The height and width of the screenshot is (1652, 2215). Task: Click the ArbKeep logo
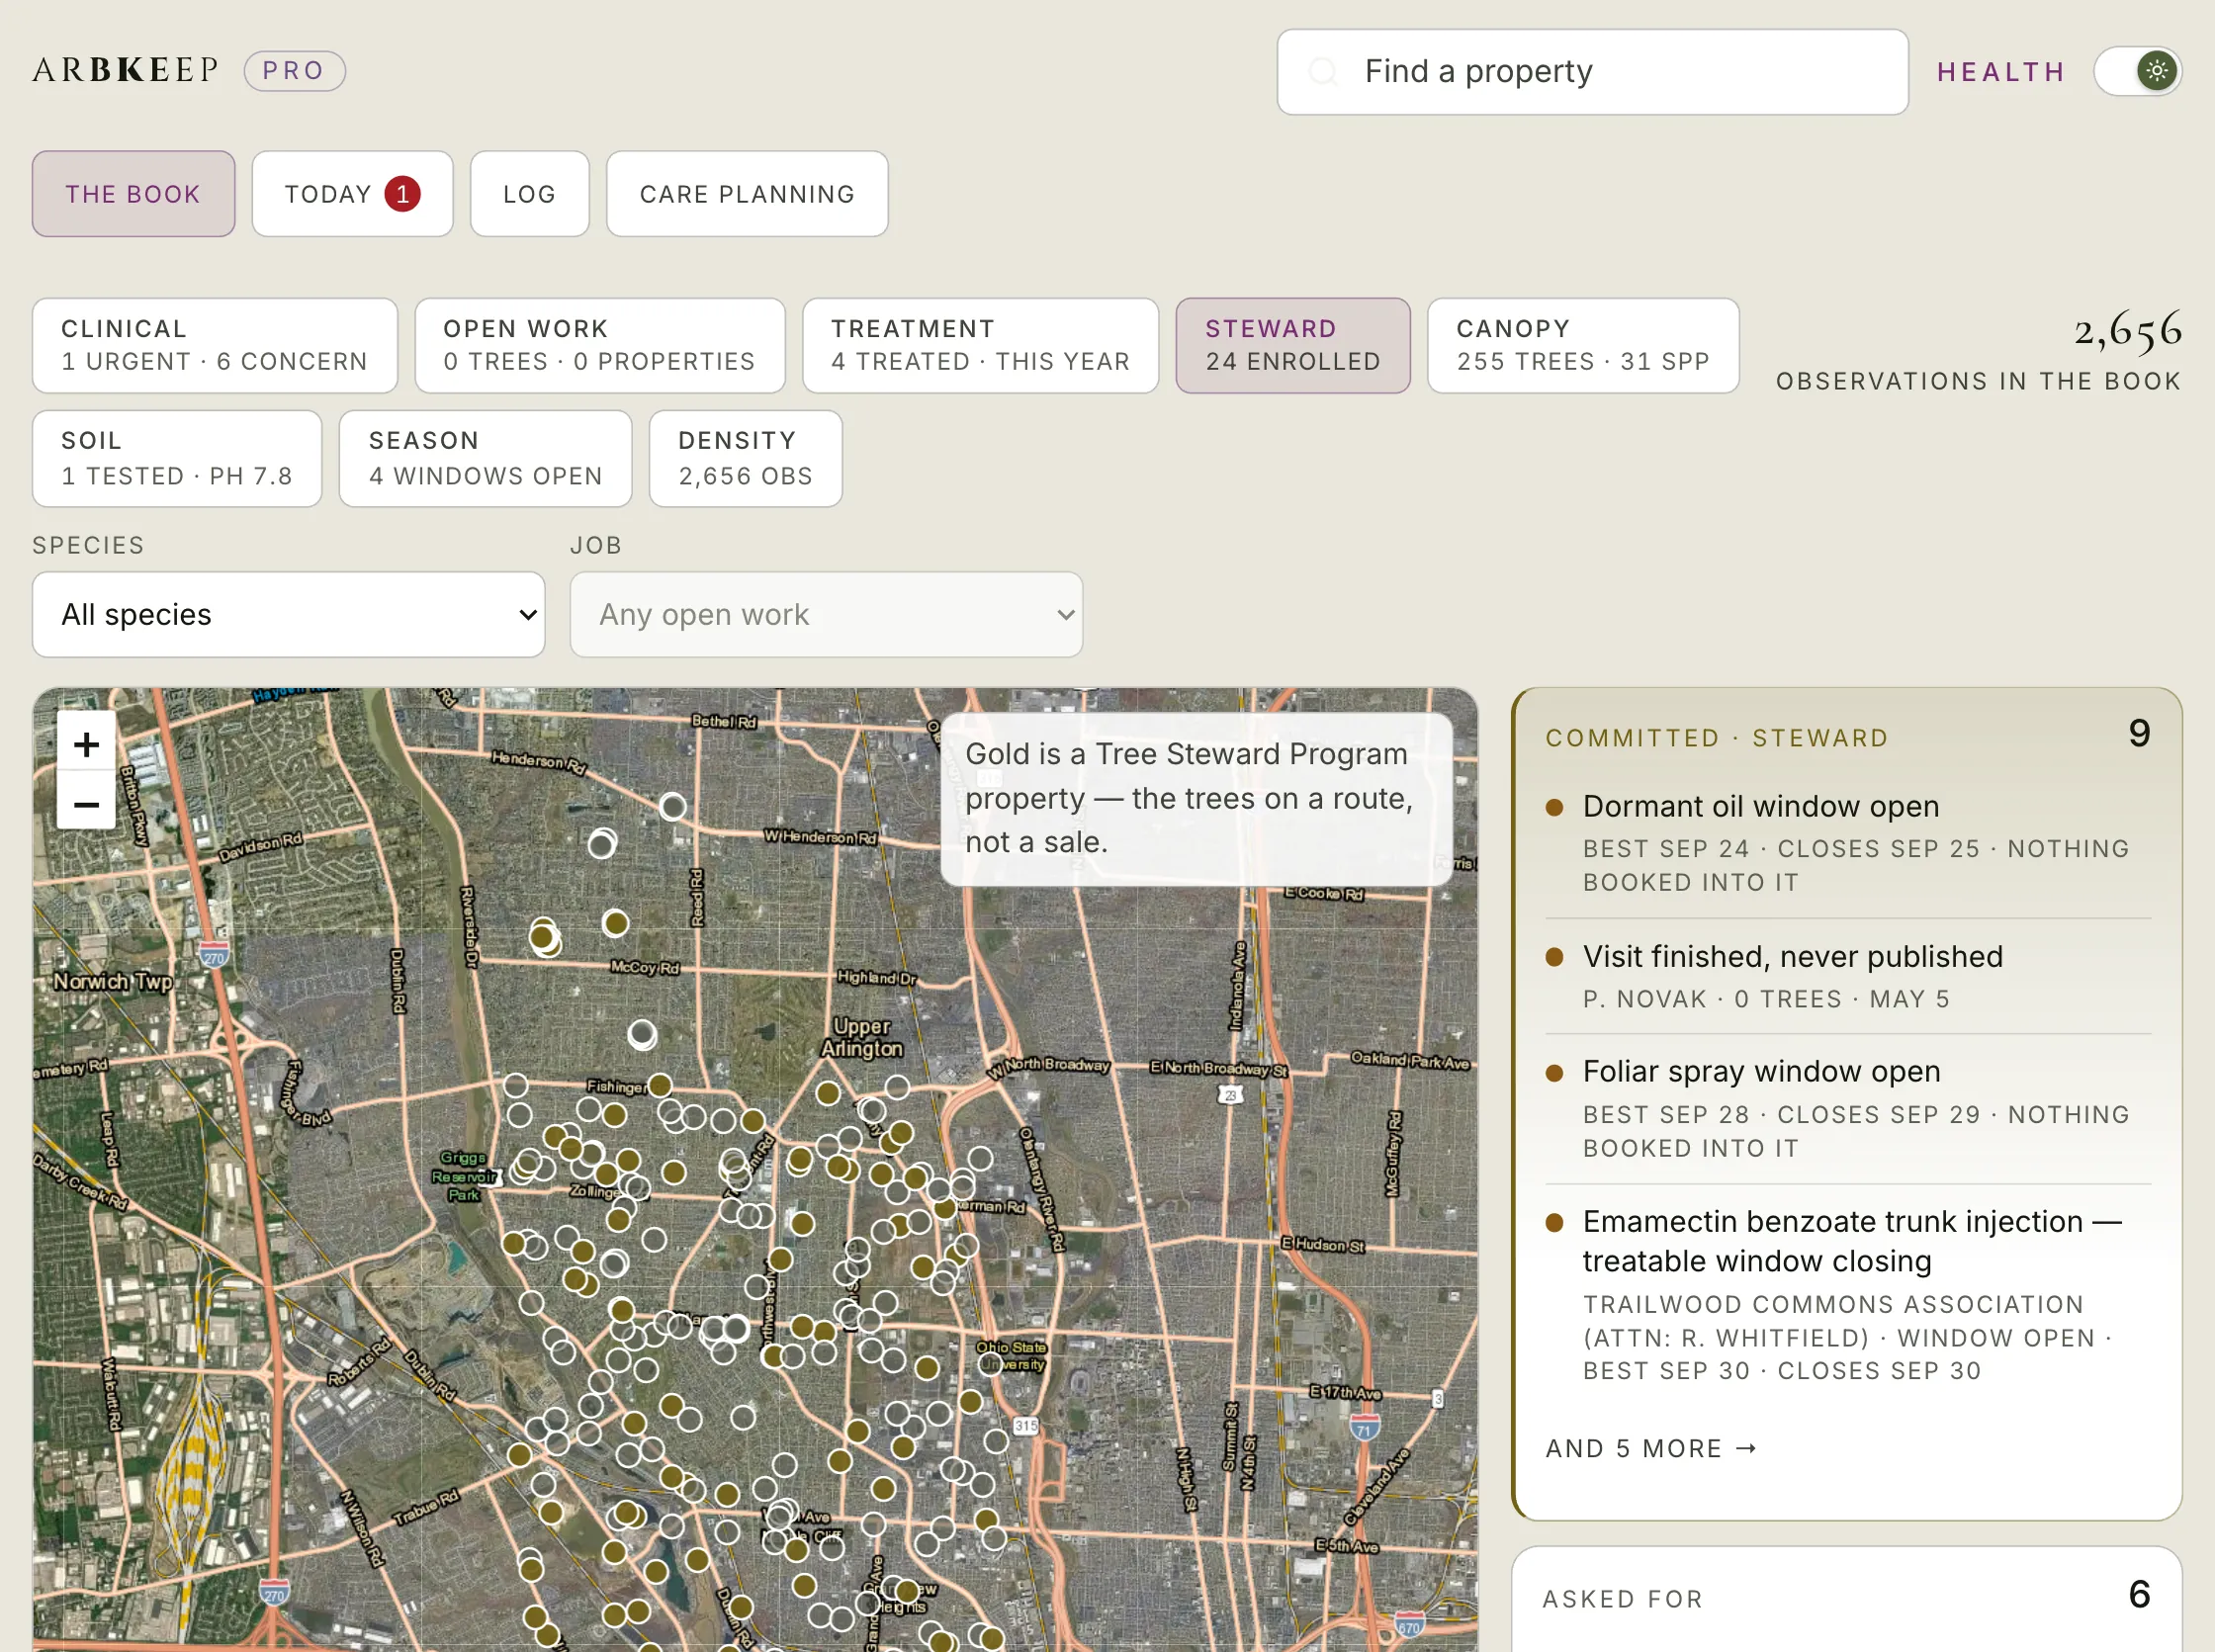coord(125,70)
